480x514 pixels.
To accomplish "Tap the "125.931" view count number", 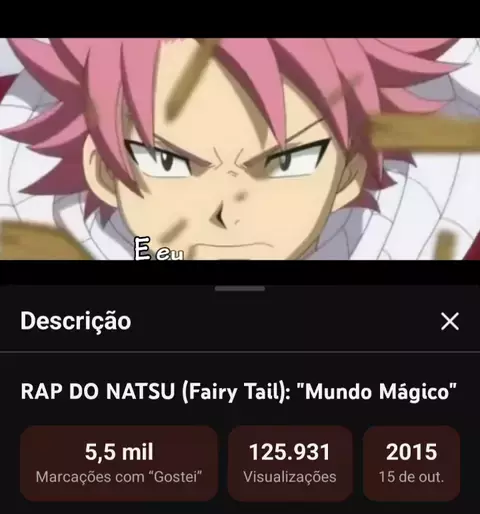I will pyautogui.click(x=290, y=452).
